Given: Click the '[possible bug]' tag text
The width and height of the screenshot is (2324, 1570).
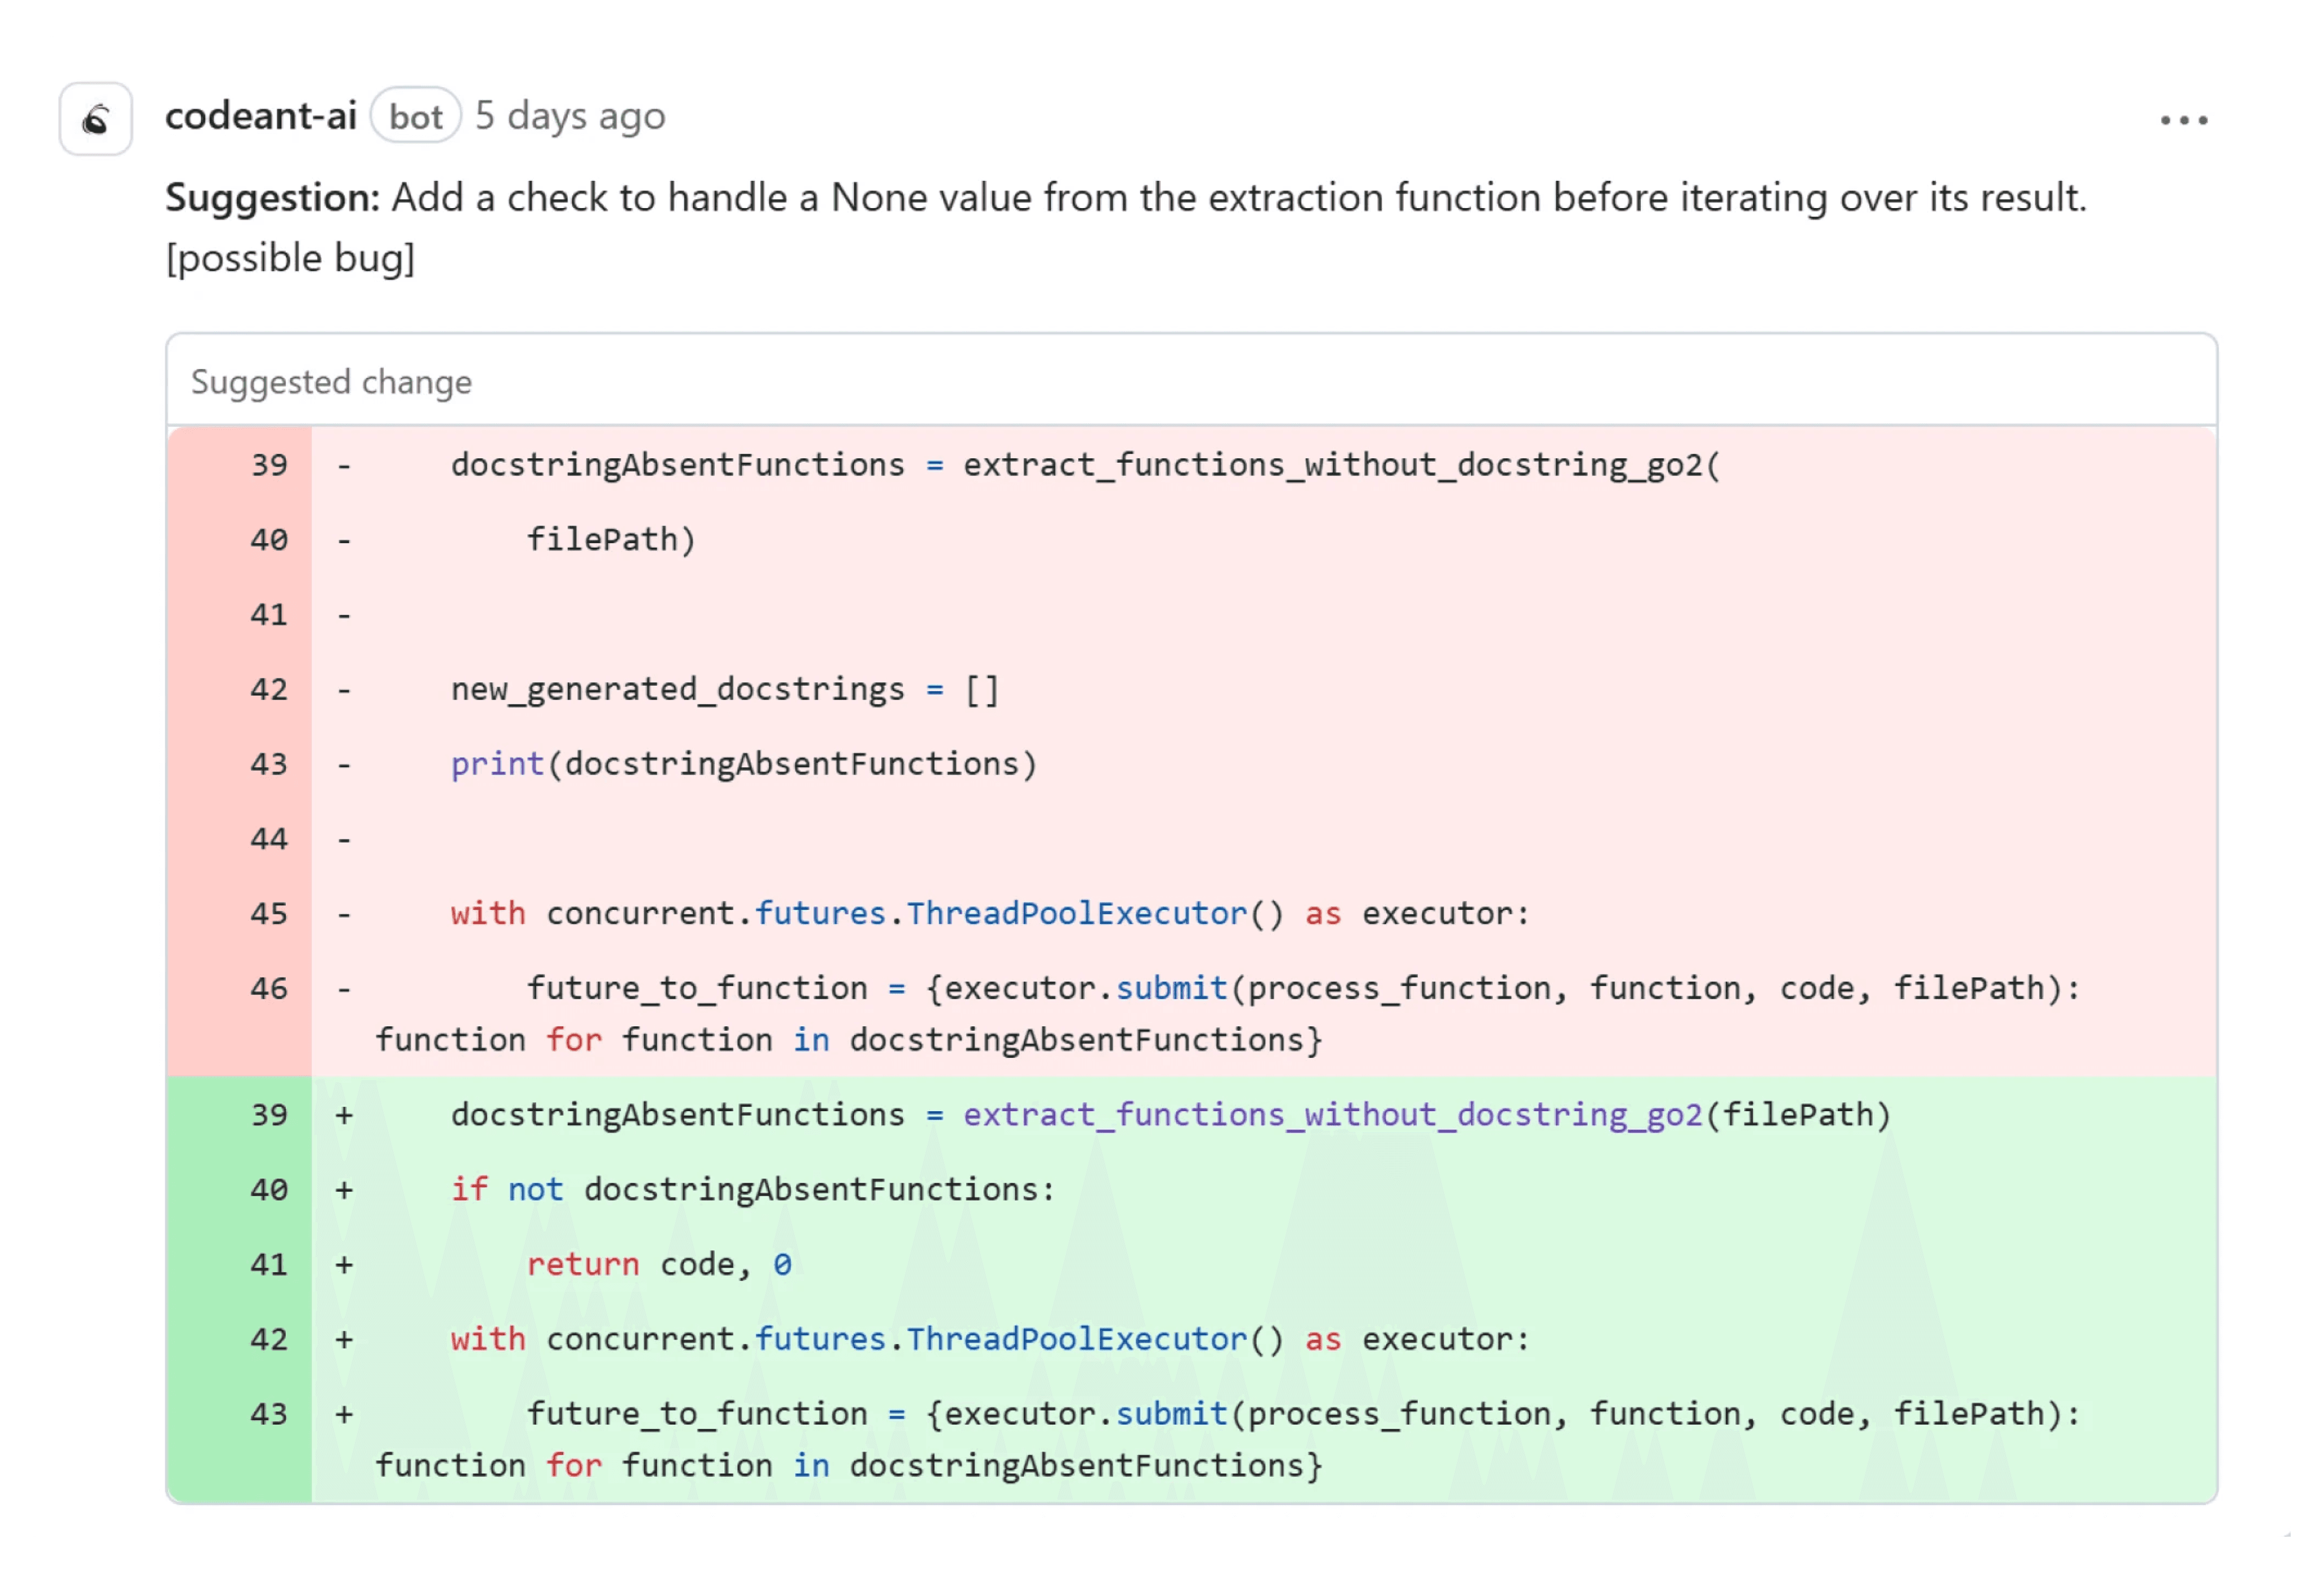Looking at the screenshot, I should 290,258.
